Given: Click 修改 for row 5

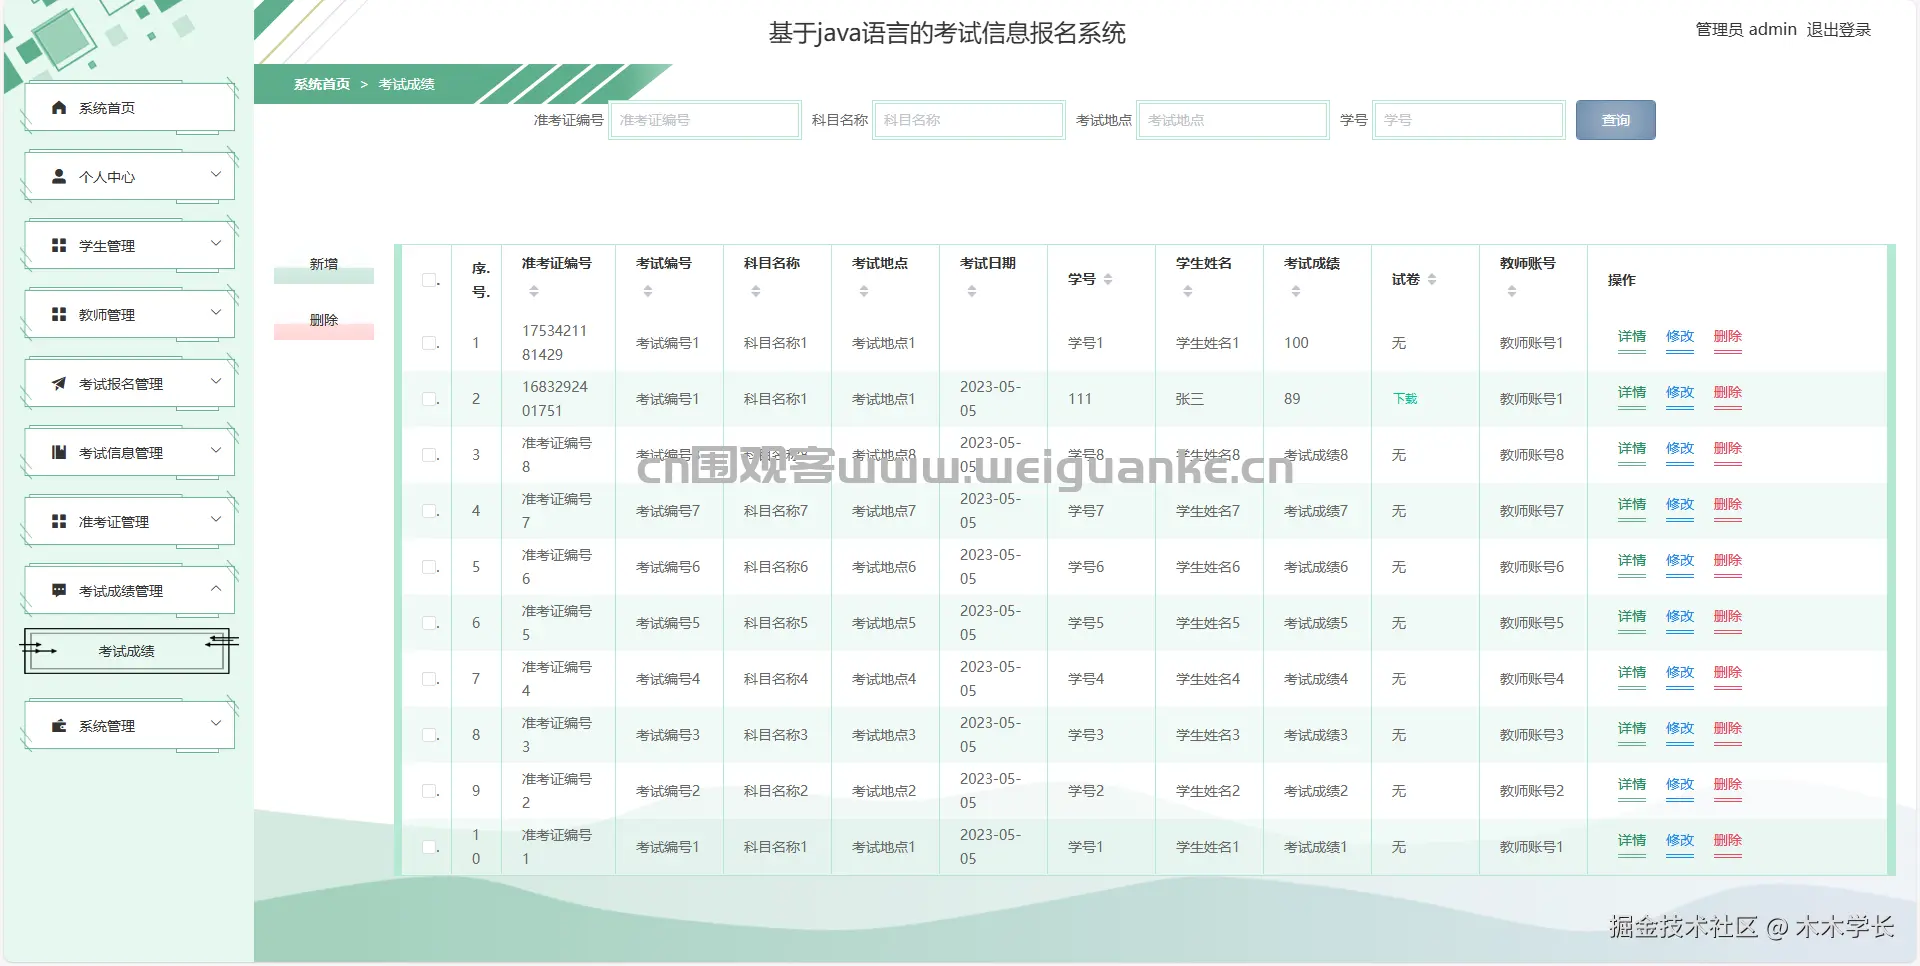Looking at the screenshot, I should 1680,561.
